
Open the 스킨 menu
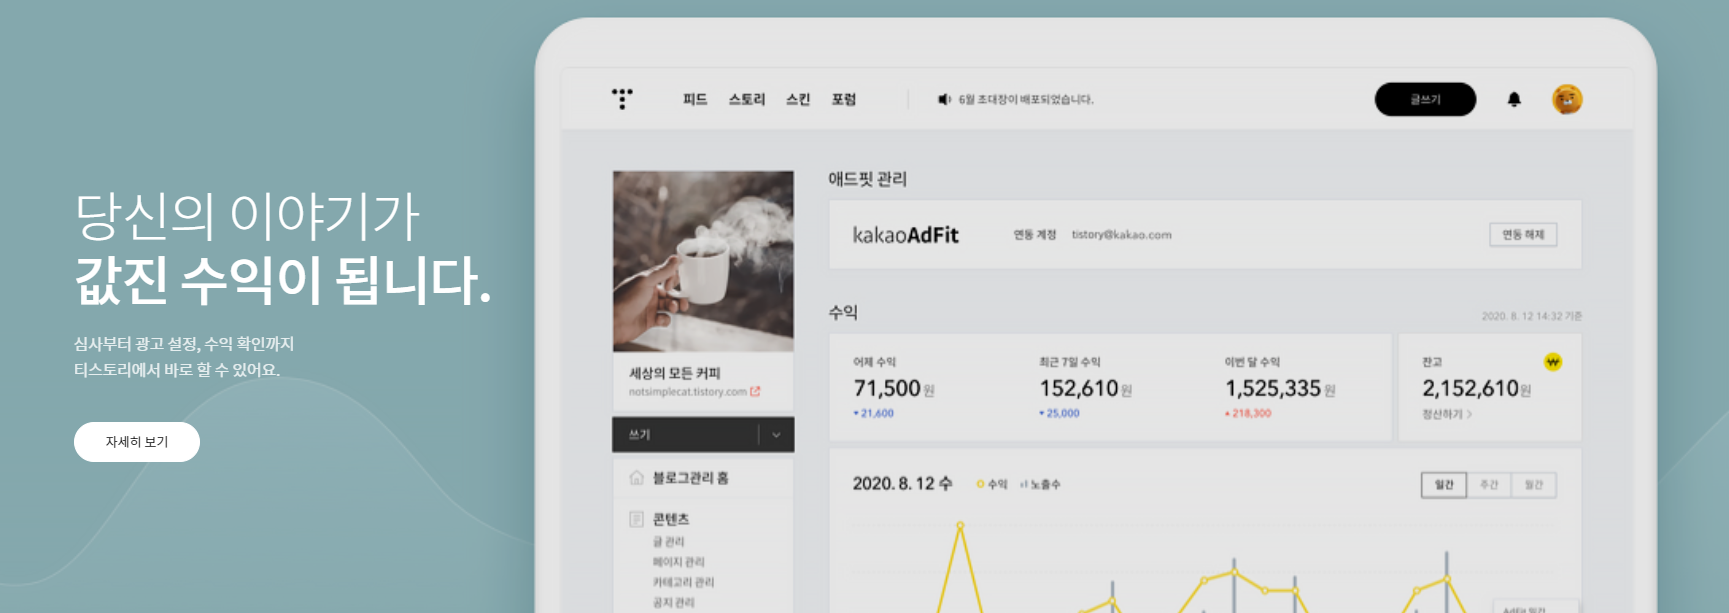(x=798, y=99)
